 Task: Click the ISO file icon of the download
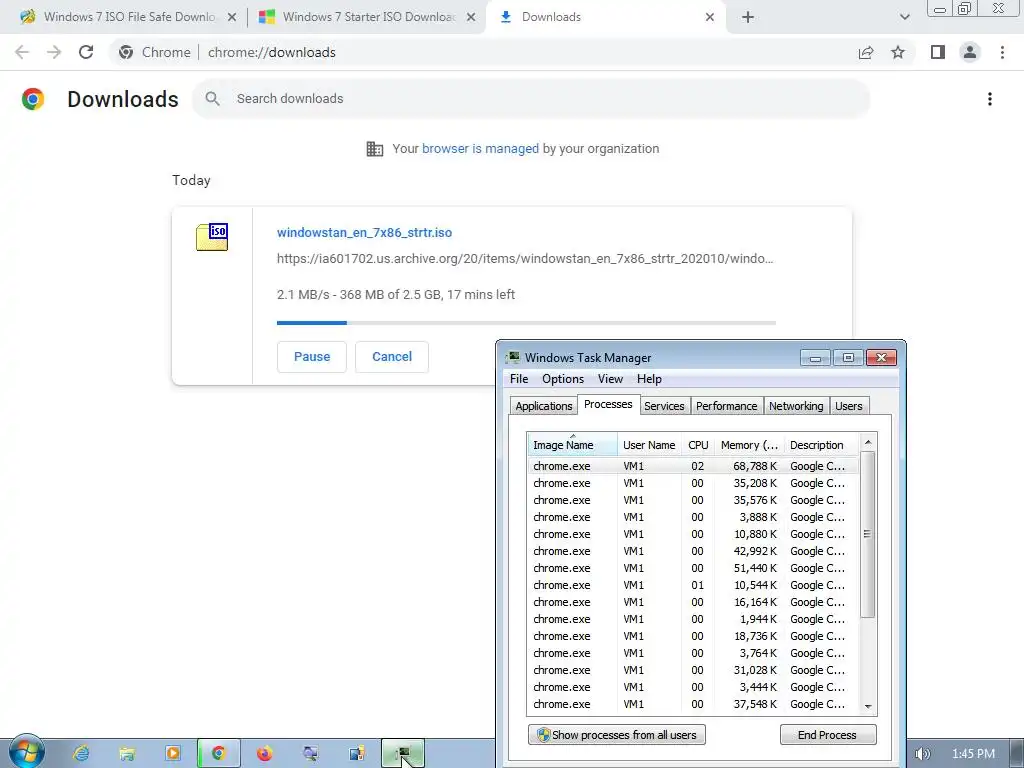212,236
